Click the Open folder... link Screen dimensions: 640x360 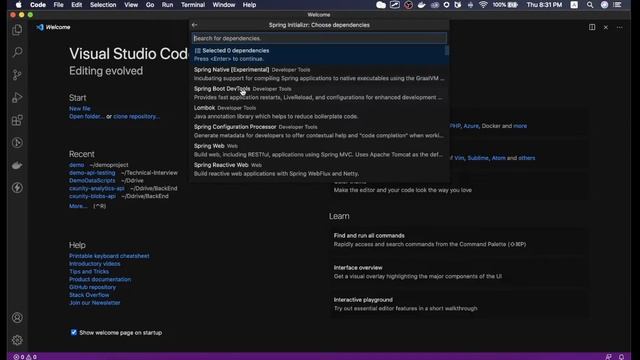click(x=87, y=116)
